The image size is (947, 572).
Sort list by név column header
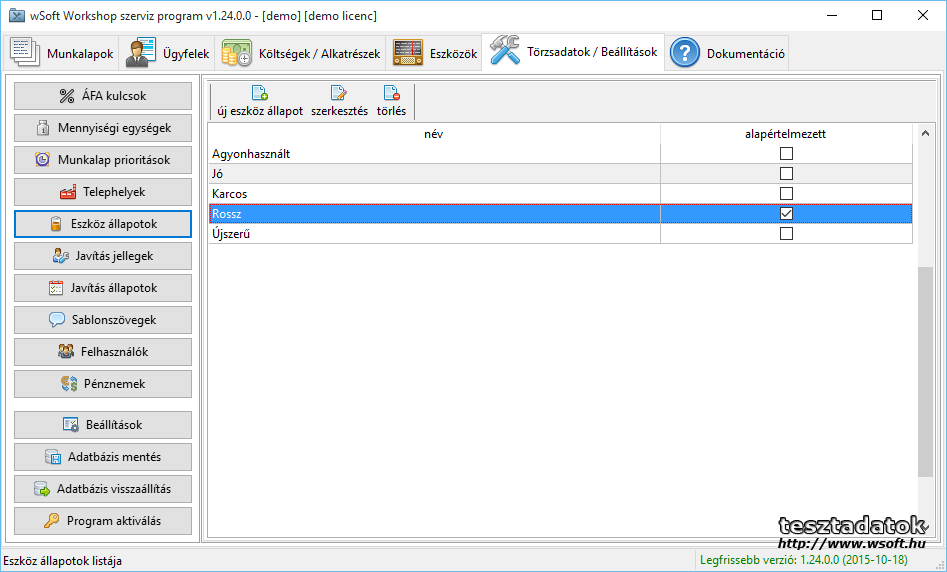point(433,134)
